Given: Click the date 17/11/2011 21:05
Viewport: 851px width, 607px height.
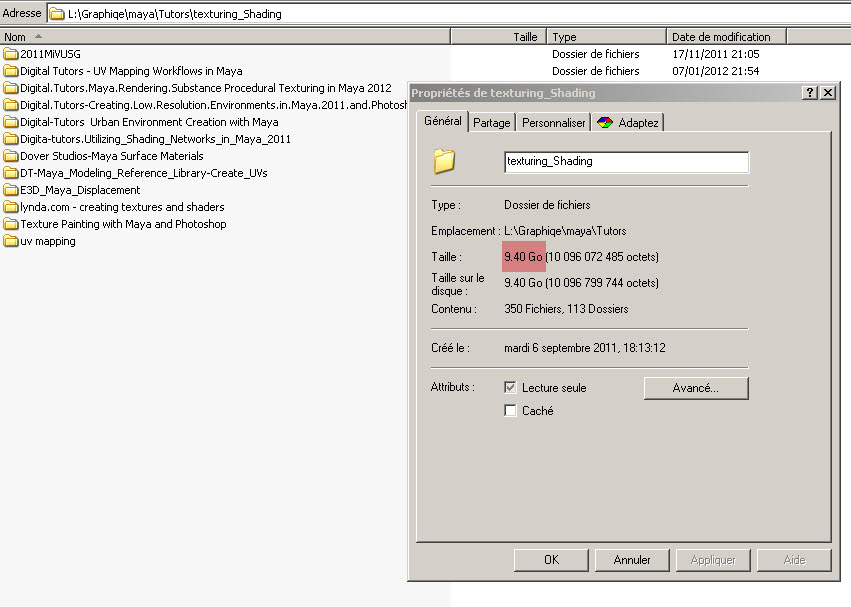Looking at the screenshot, I should [x=715, y=54].
